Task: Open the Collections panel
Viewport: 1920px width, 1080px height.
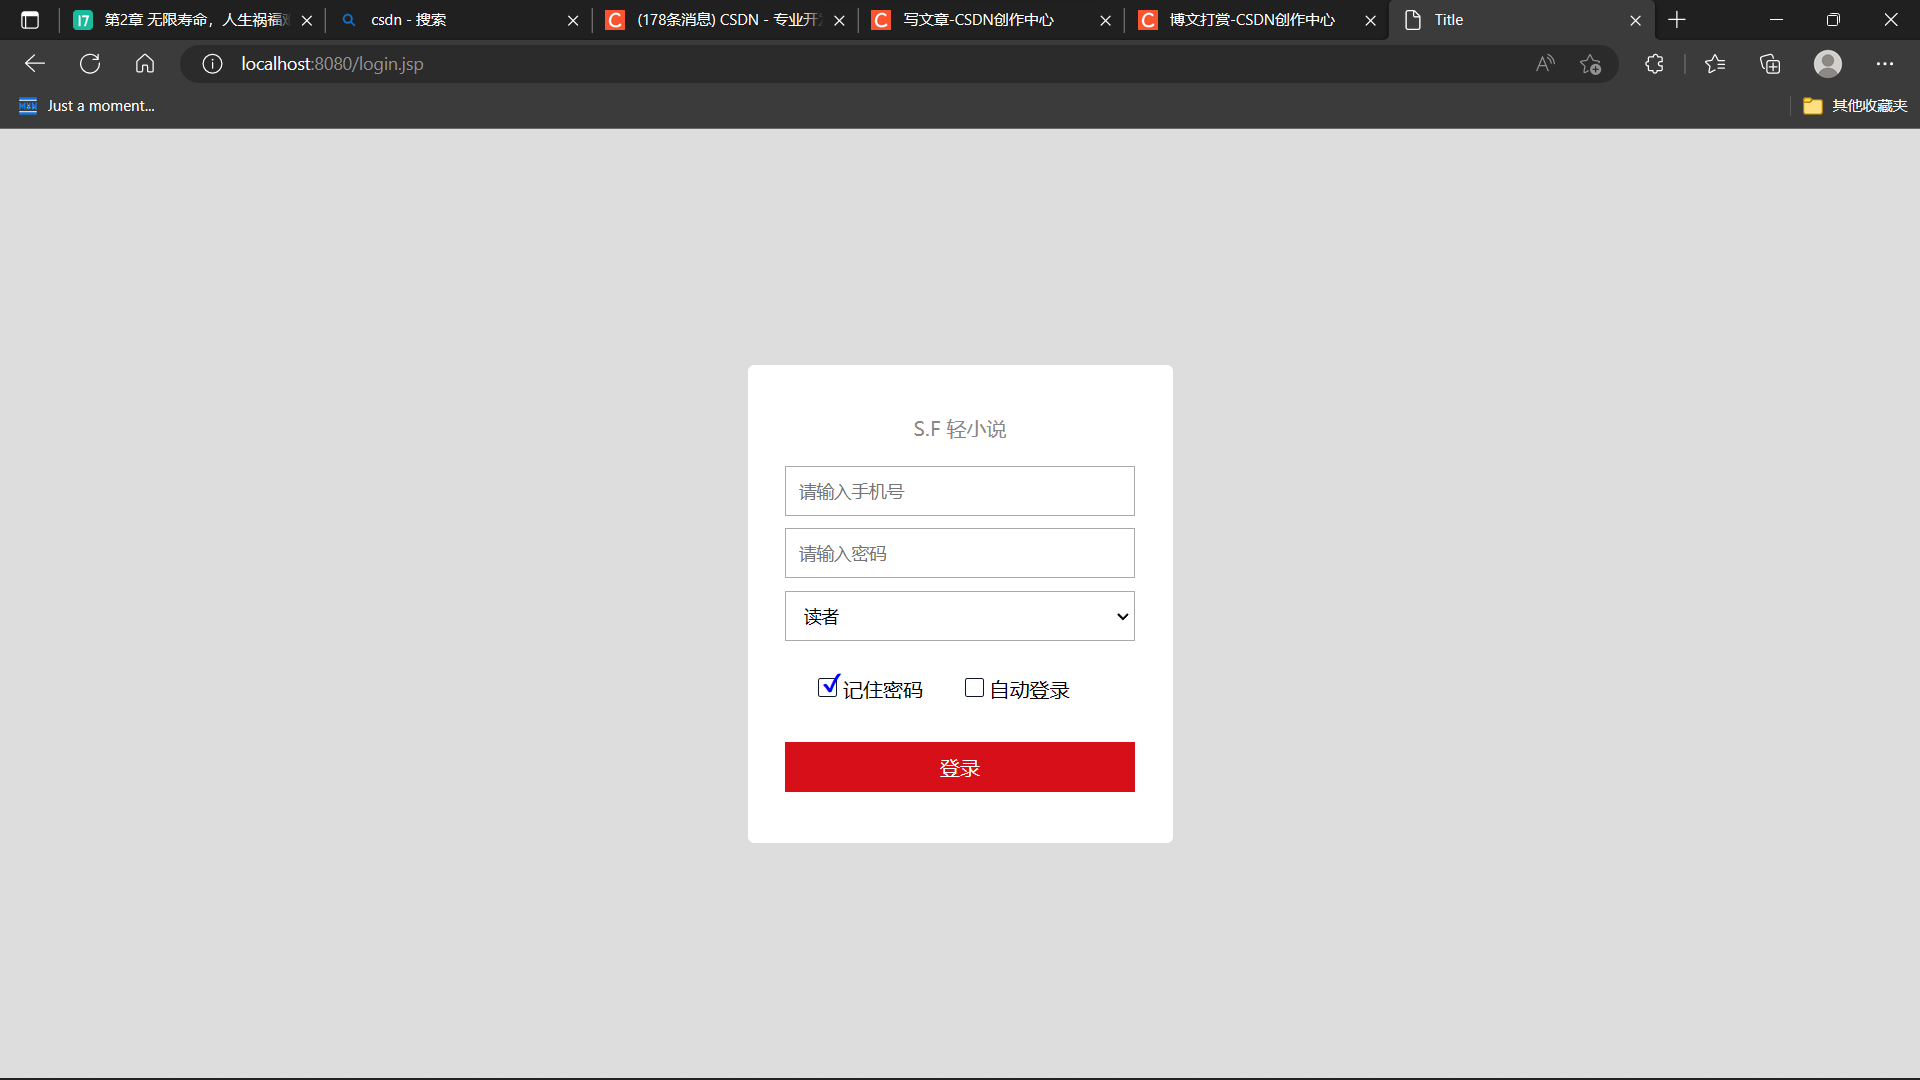Action: pyautogui.click(x=1770, y=64)
